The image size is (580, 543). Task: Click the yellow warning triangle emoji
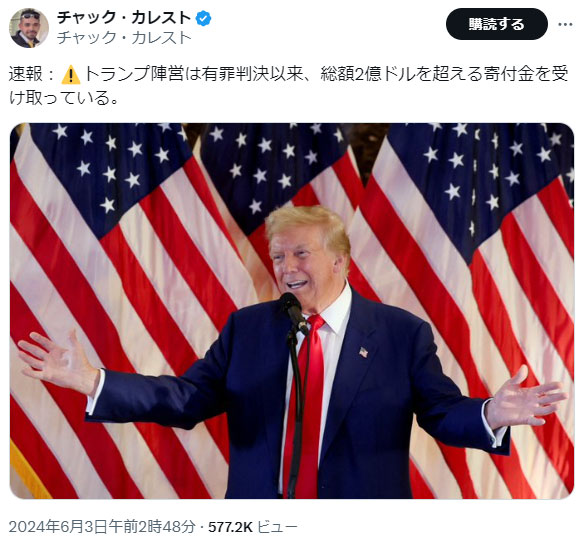[x=71, y=74]
